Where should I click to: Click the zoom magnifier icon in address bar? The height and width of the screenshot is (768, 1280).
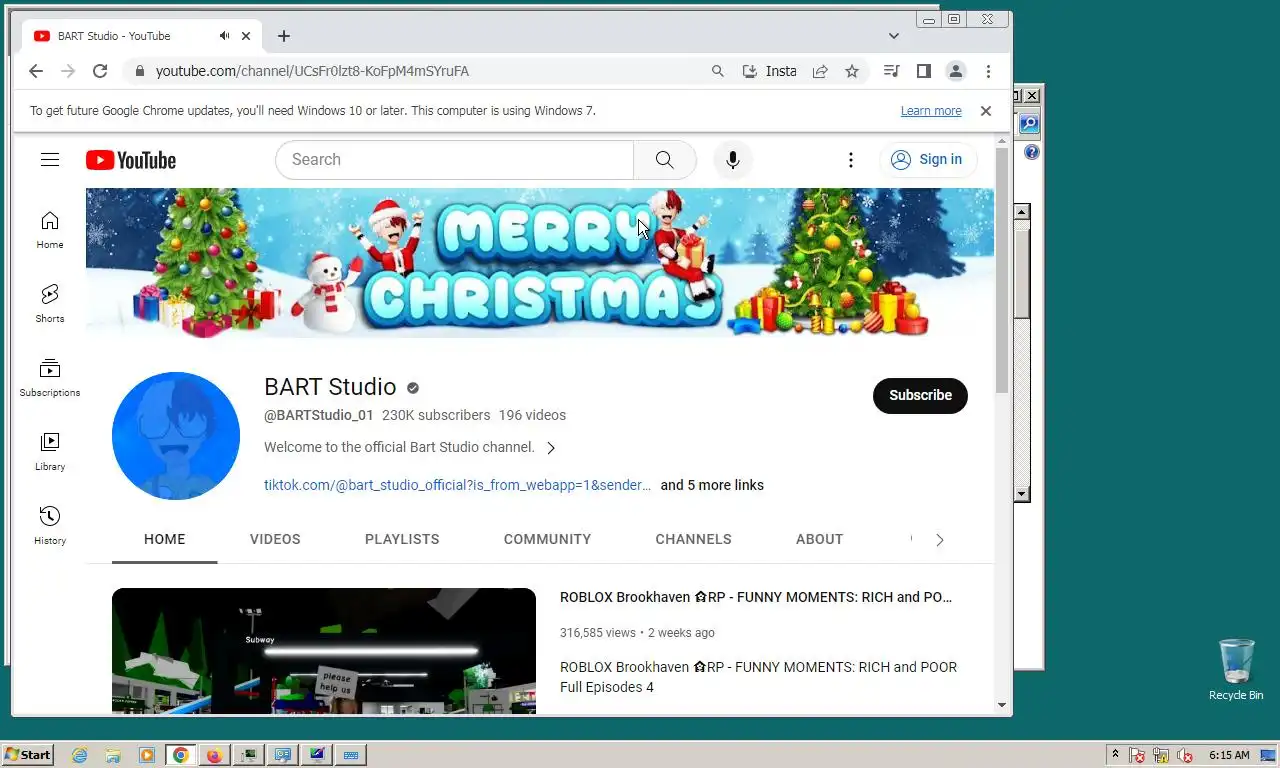pyautogui.click(x=718, y=71)
